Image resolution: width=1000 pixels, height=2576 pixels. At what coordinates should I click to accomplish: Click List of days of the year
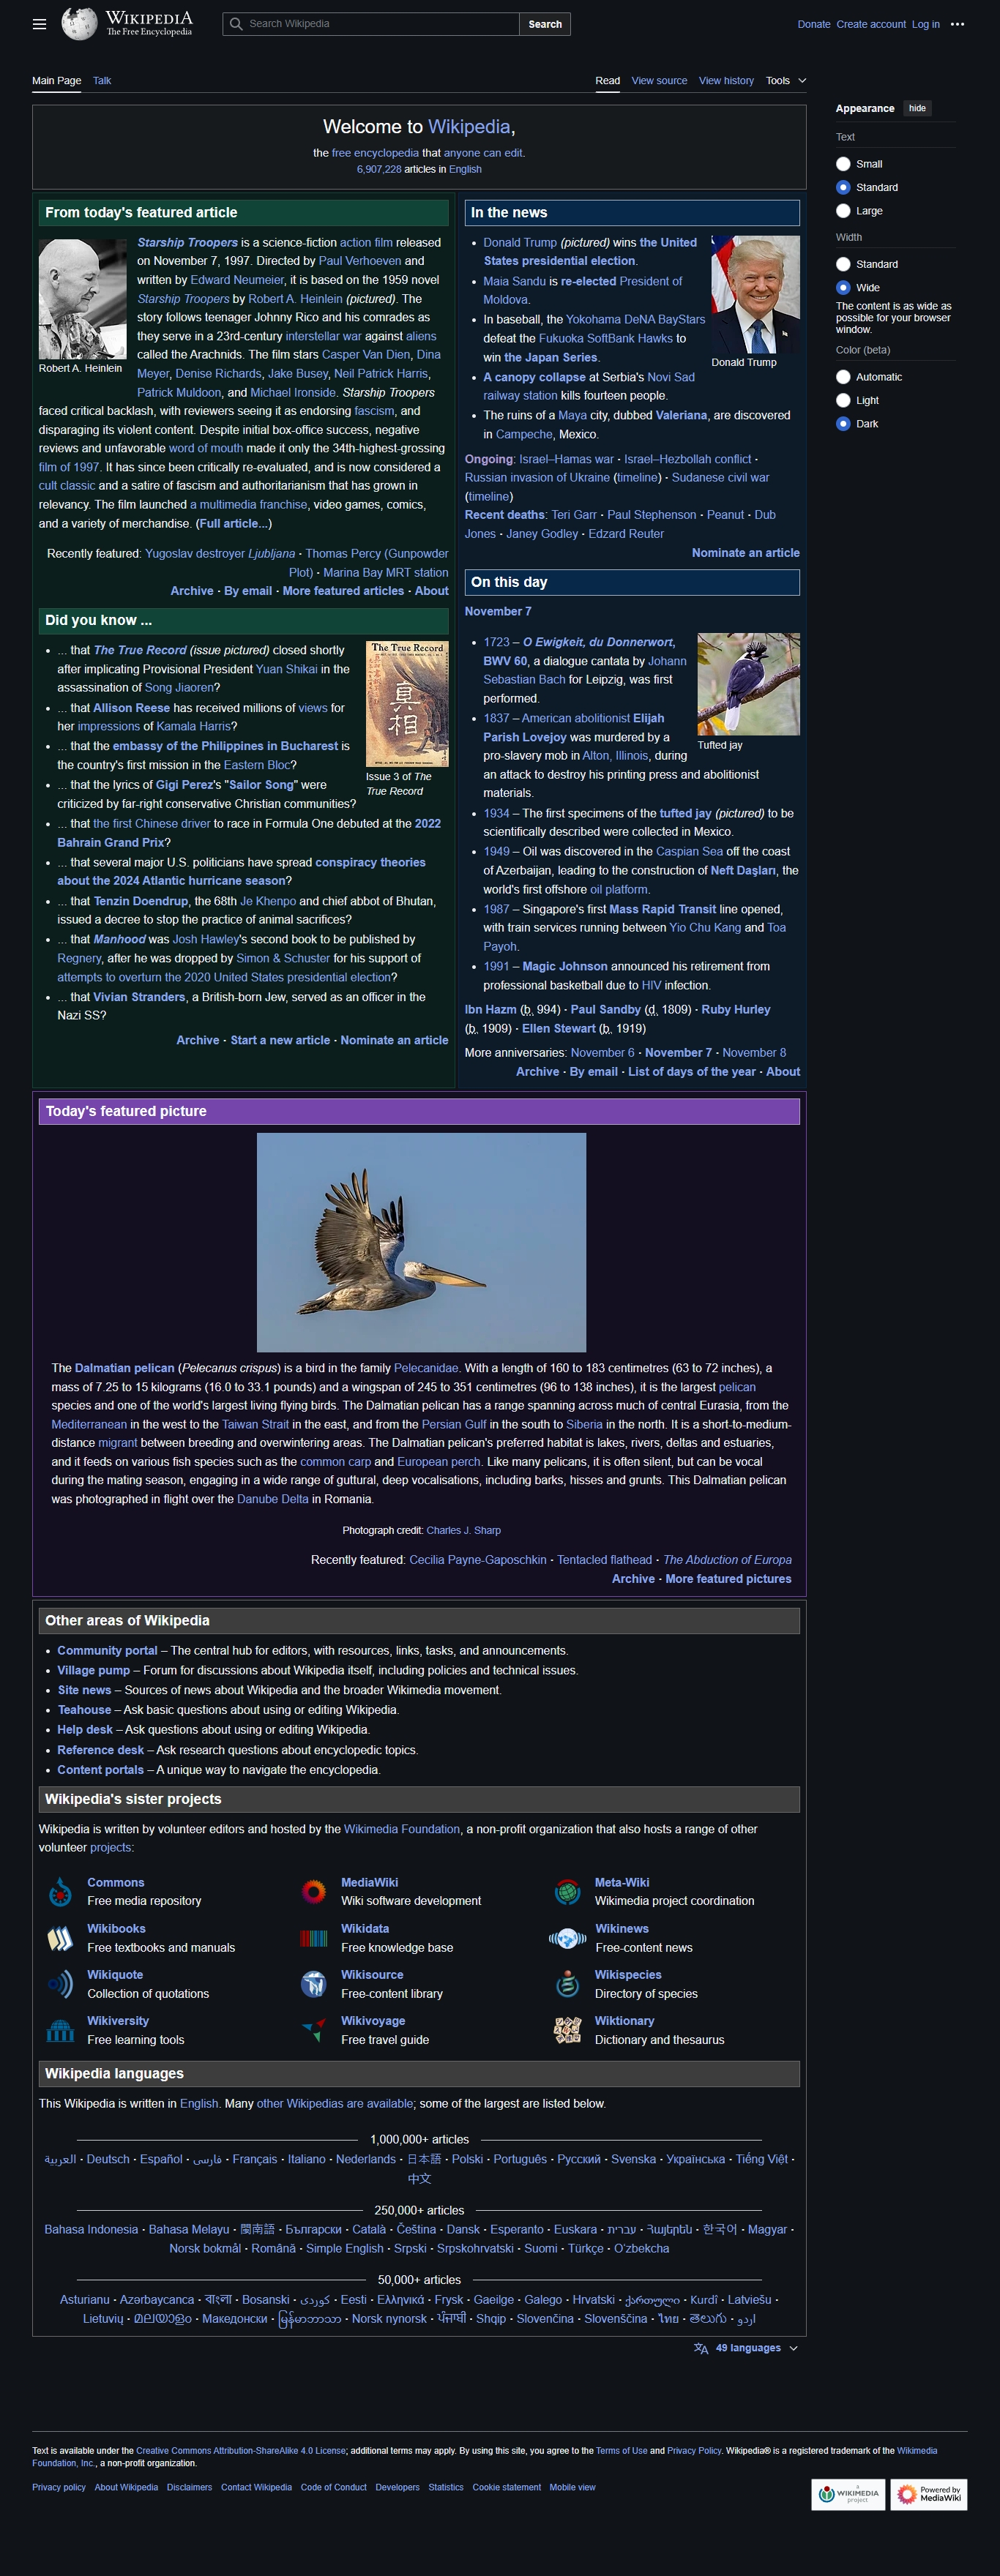[x=692, y=1072]
